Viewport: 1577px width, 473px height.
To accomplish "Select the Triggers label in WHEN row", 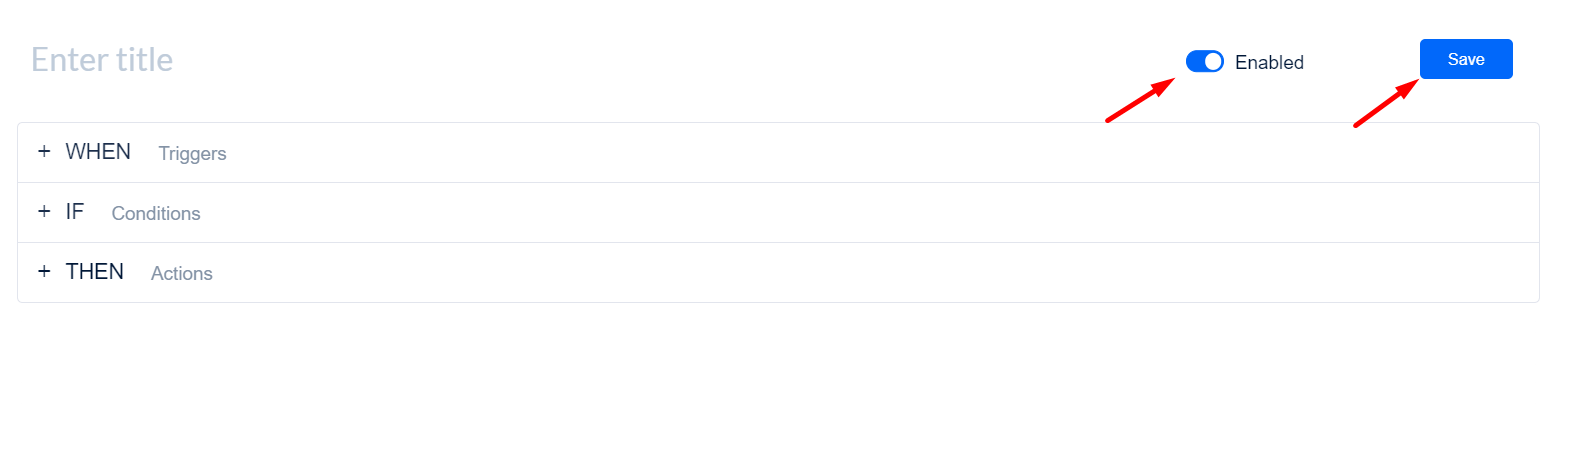I will [x=192, y=153].
